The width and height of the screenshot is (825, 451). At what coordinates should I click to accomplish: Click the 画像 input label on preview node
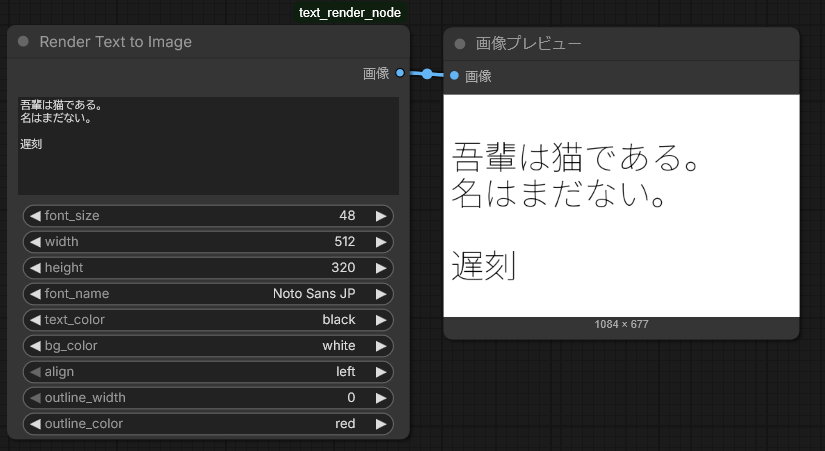pyautogui.click(x=478, y=76)
